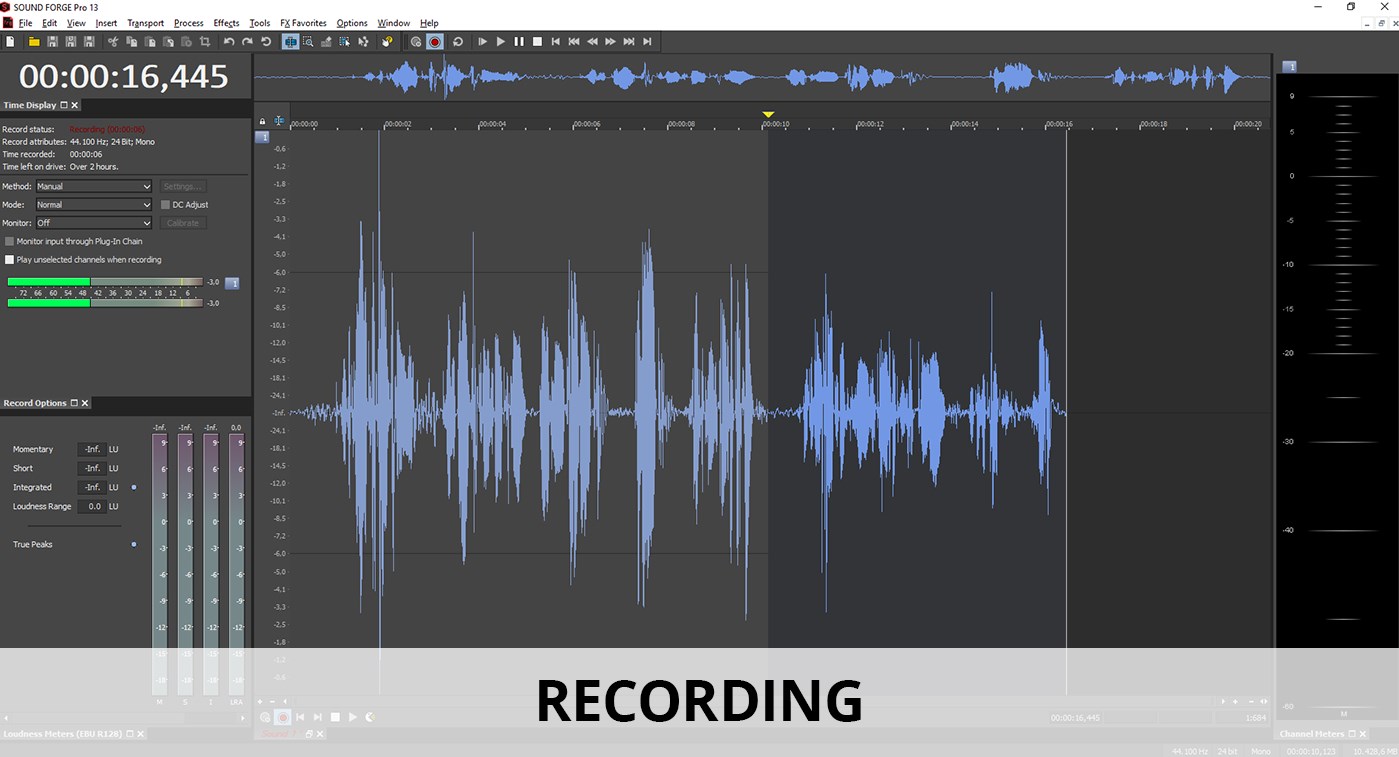This screenshot has width=1399, height=757.
Task: Click the Loudness Range value field
Action: 92,506
